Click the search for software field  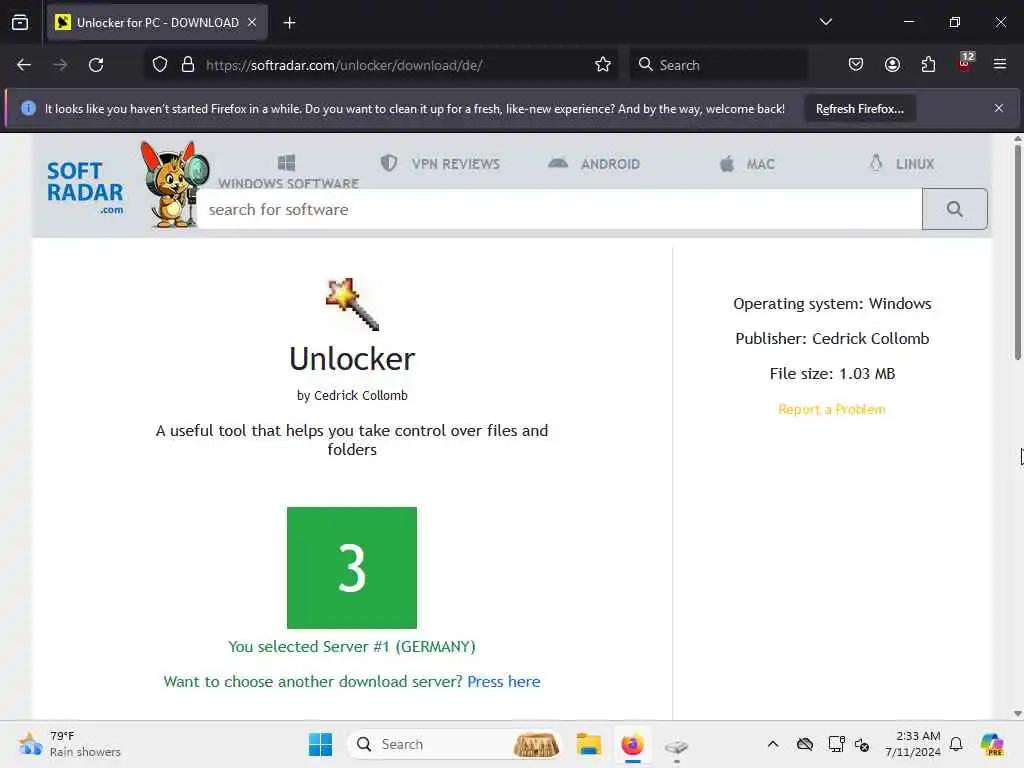560,210
